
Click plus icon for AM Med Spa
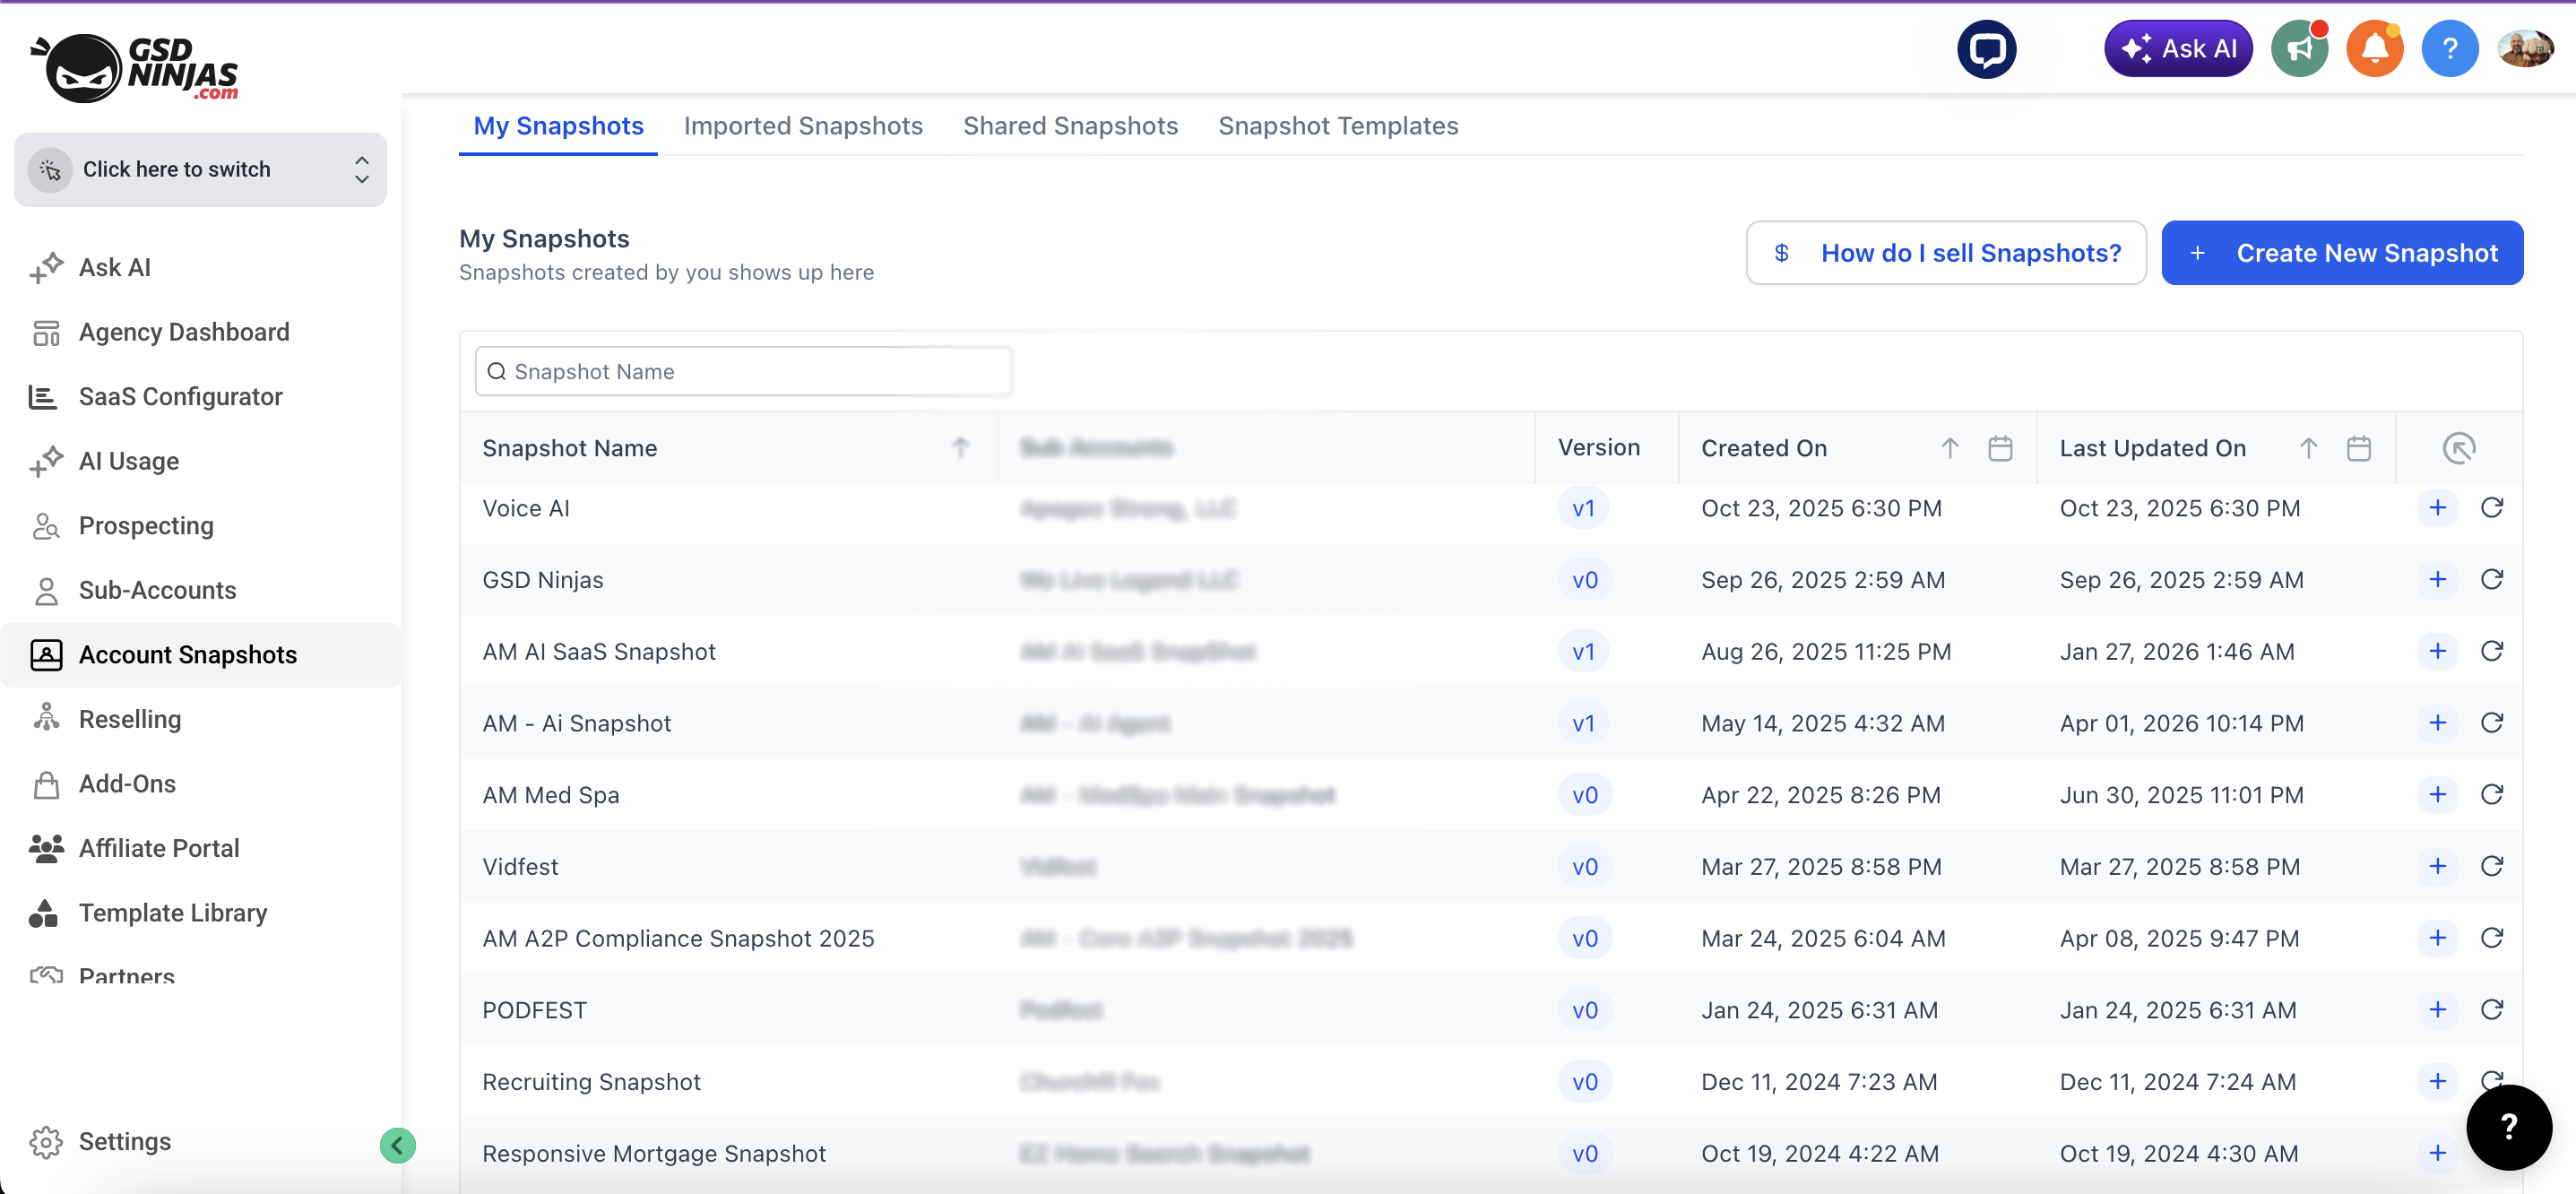pos(2437,795)
